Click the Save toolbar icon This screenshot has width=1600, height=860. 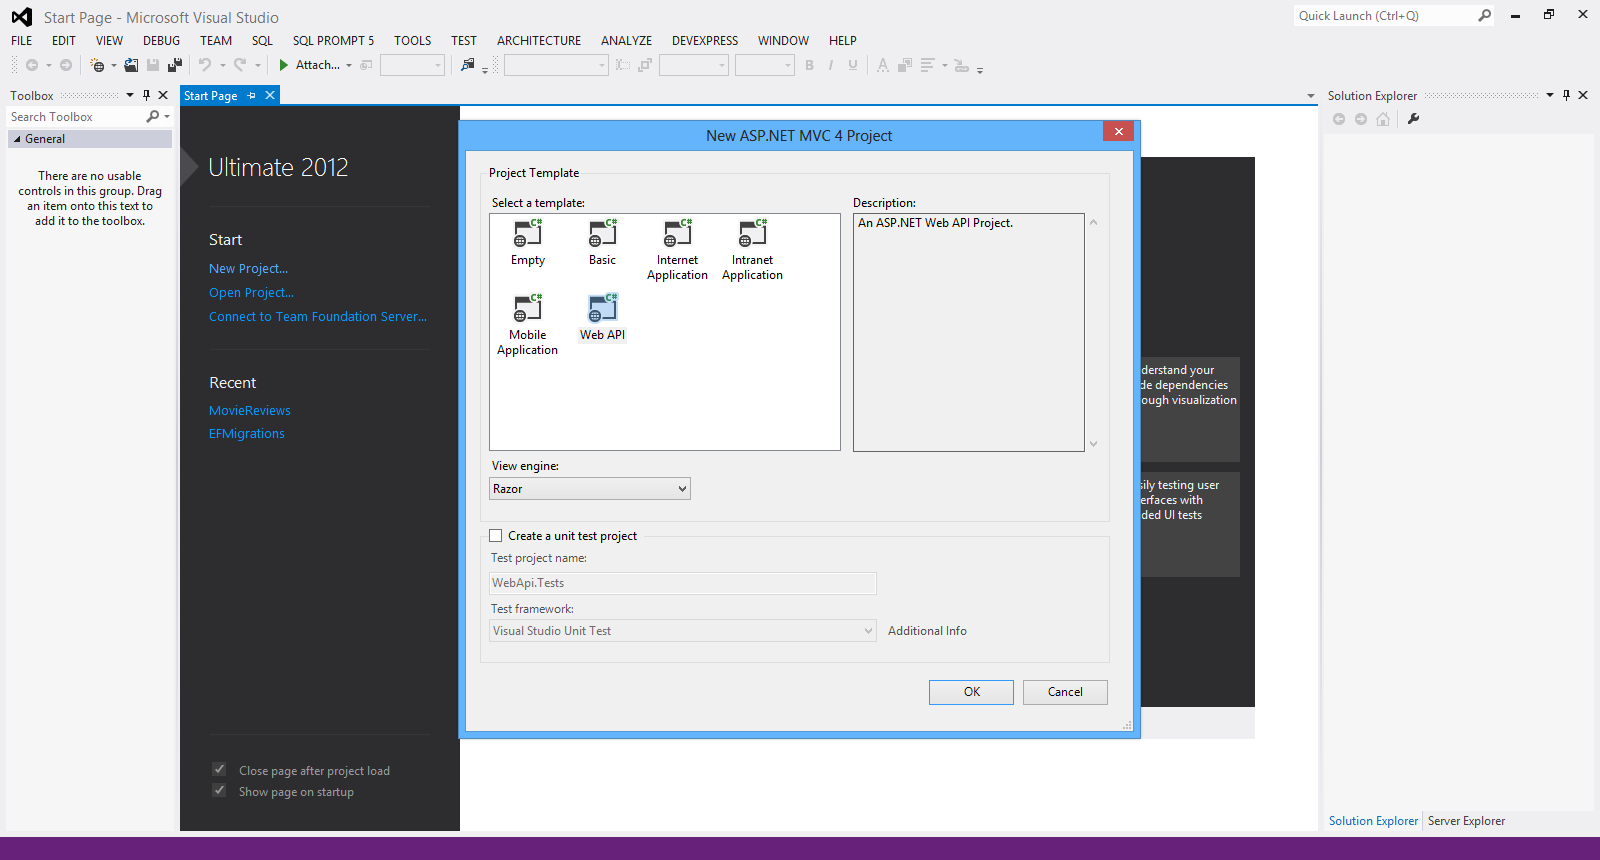[153, 65]
